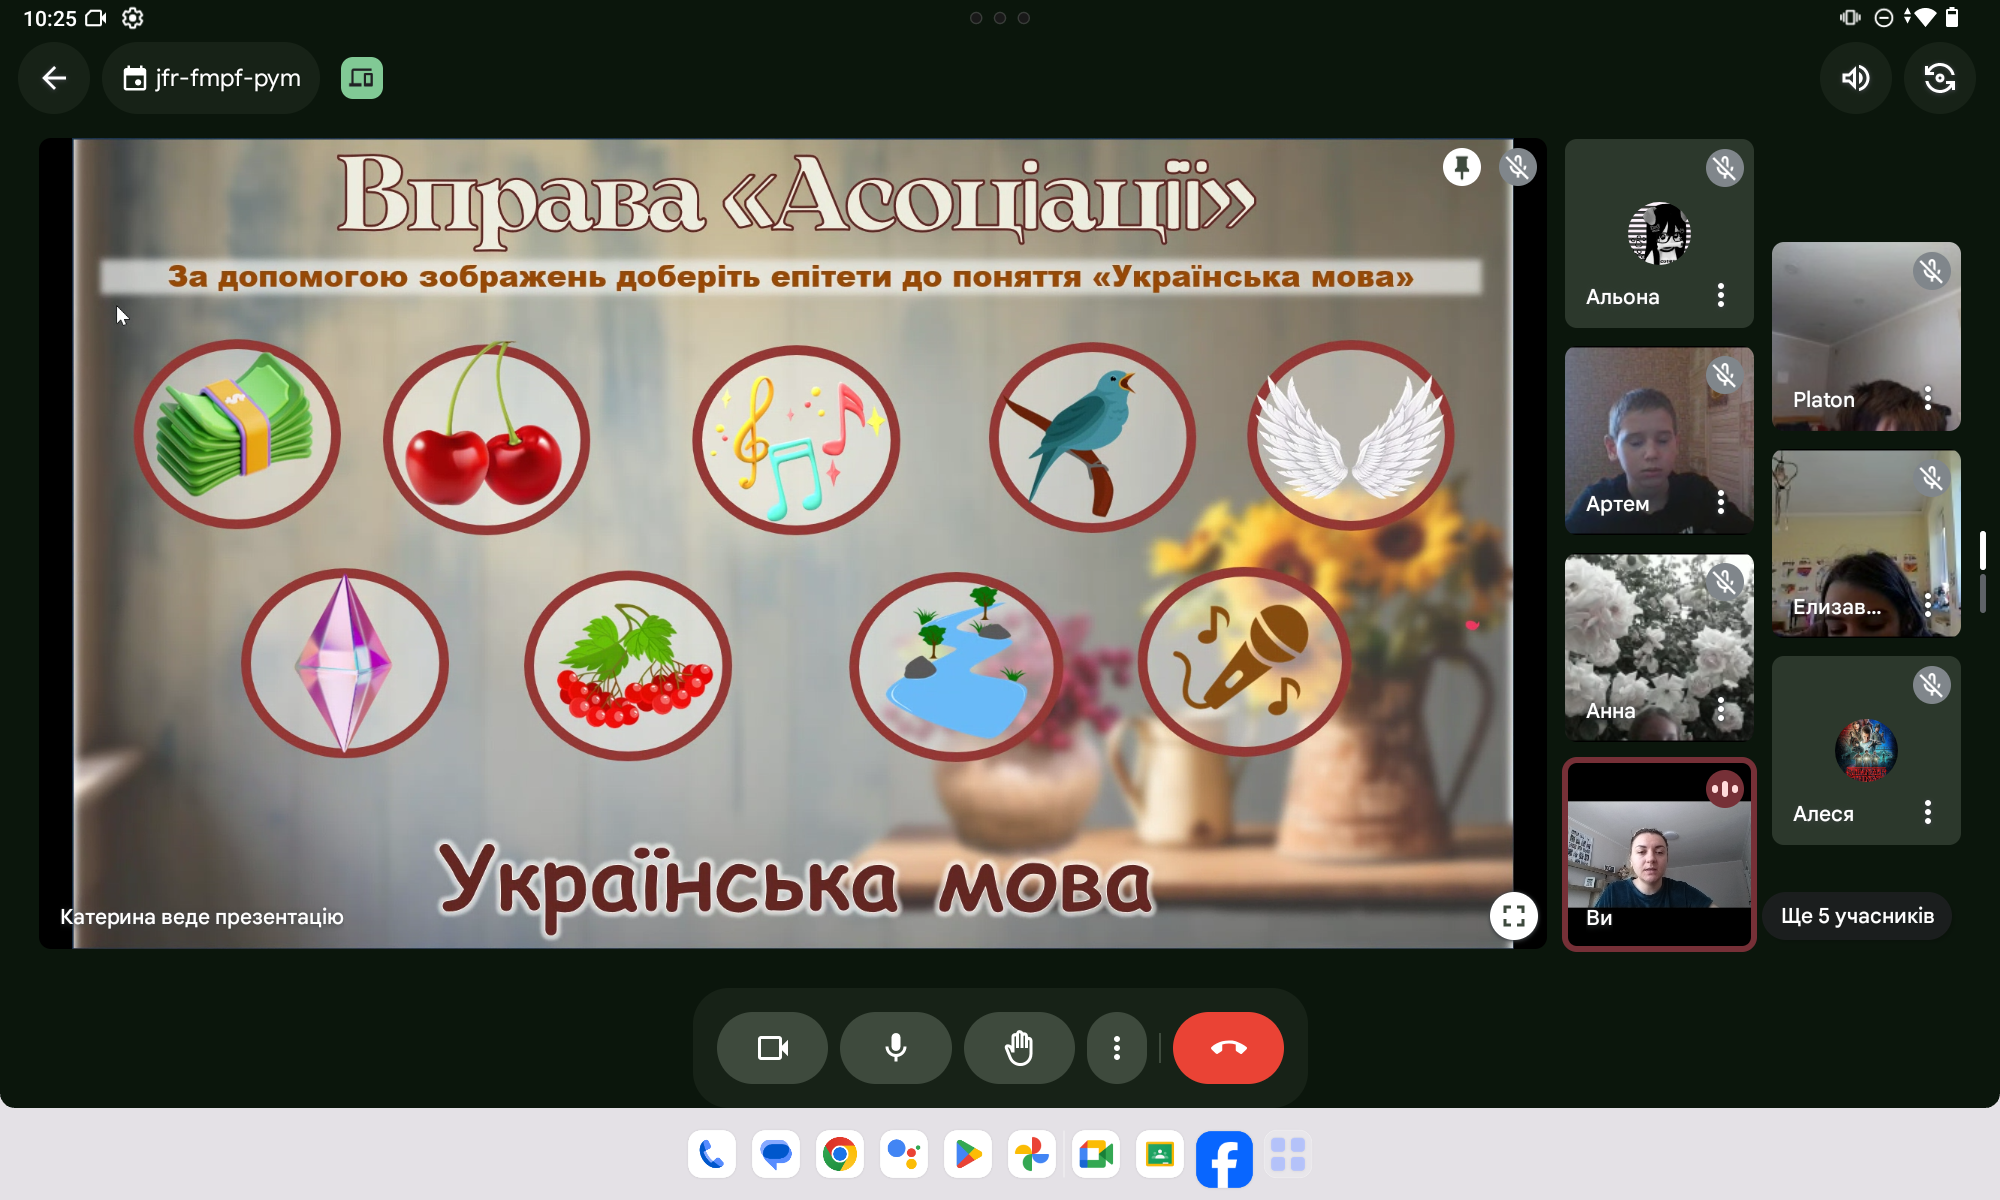
Task: Select your own video tile labeled Ви
Action: tap(1658, 855)
